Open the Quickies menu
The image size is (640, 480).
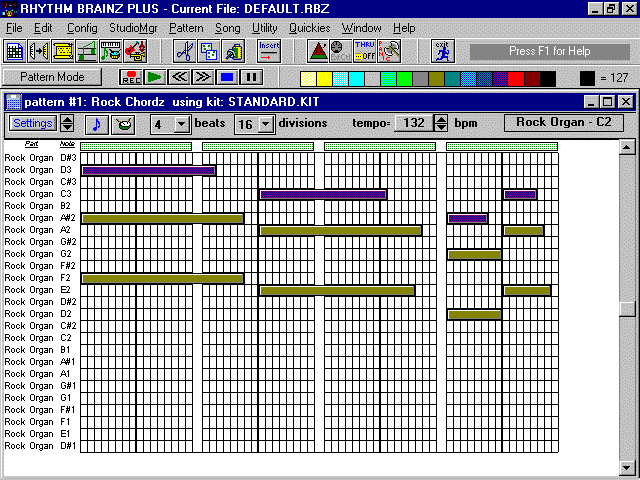(x=309, y=28)
